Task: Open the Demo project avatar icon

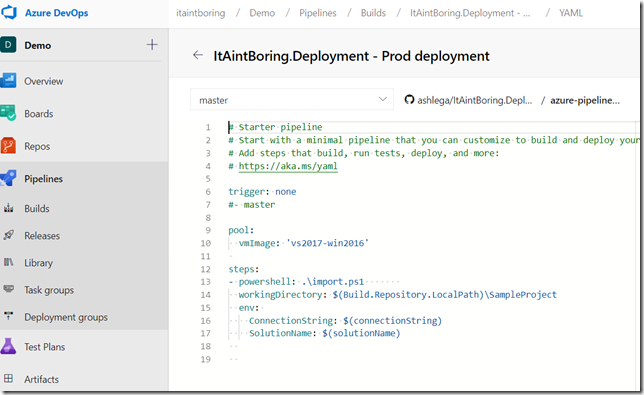Action: 8,45
